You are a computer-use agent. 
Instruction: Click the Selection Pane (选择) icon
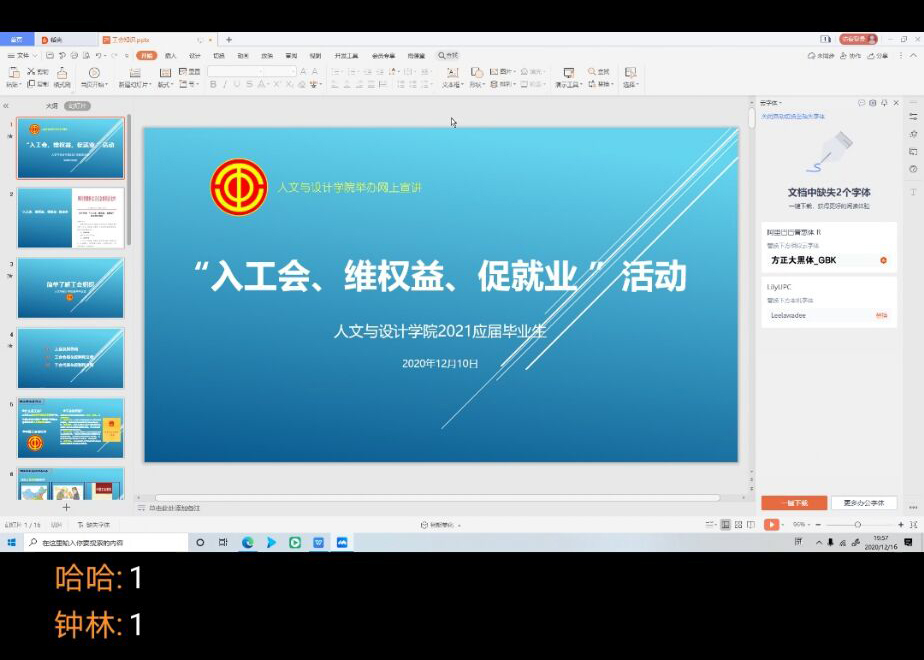[x=630, y=72]
